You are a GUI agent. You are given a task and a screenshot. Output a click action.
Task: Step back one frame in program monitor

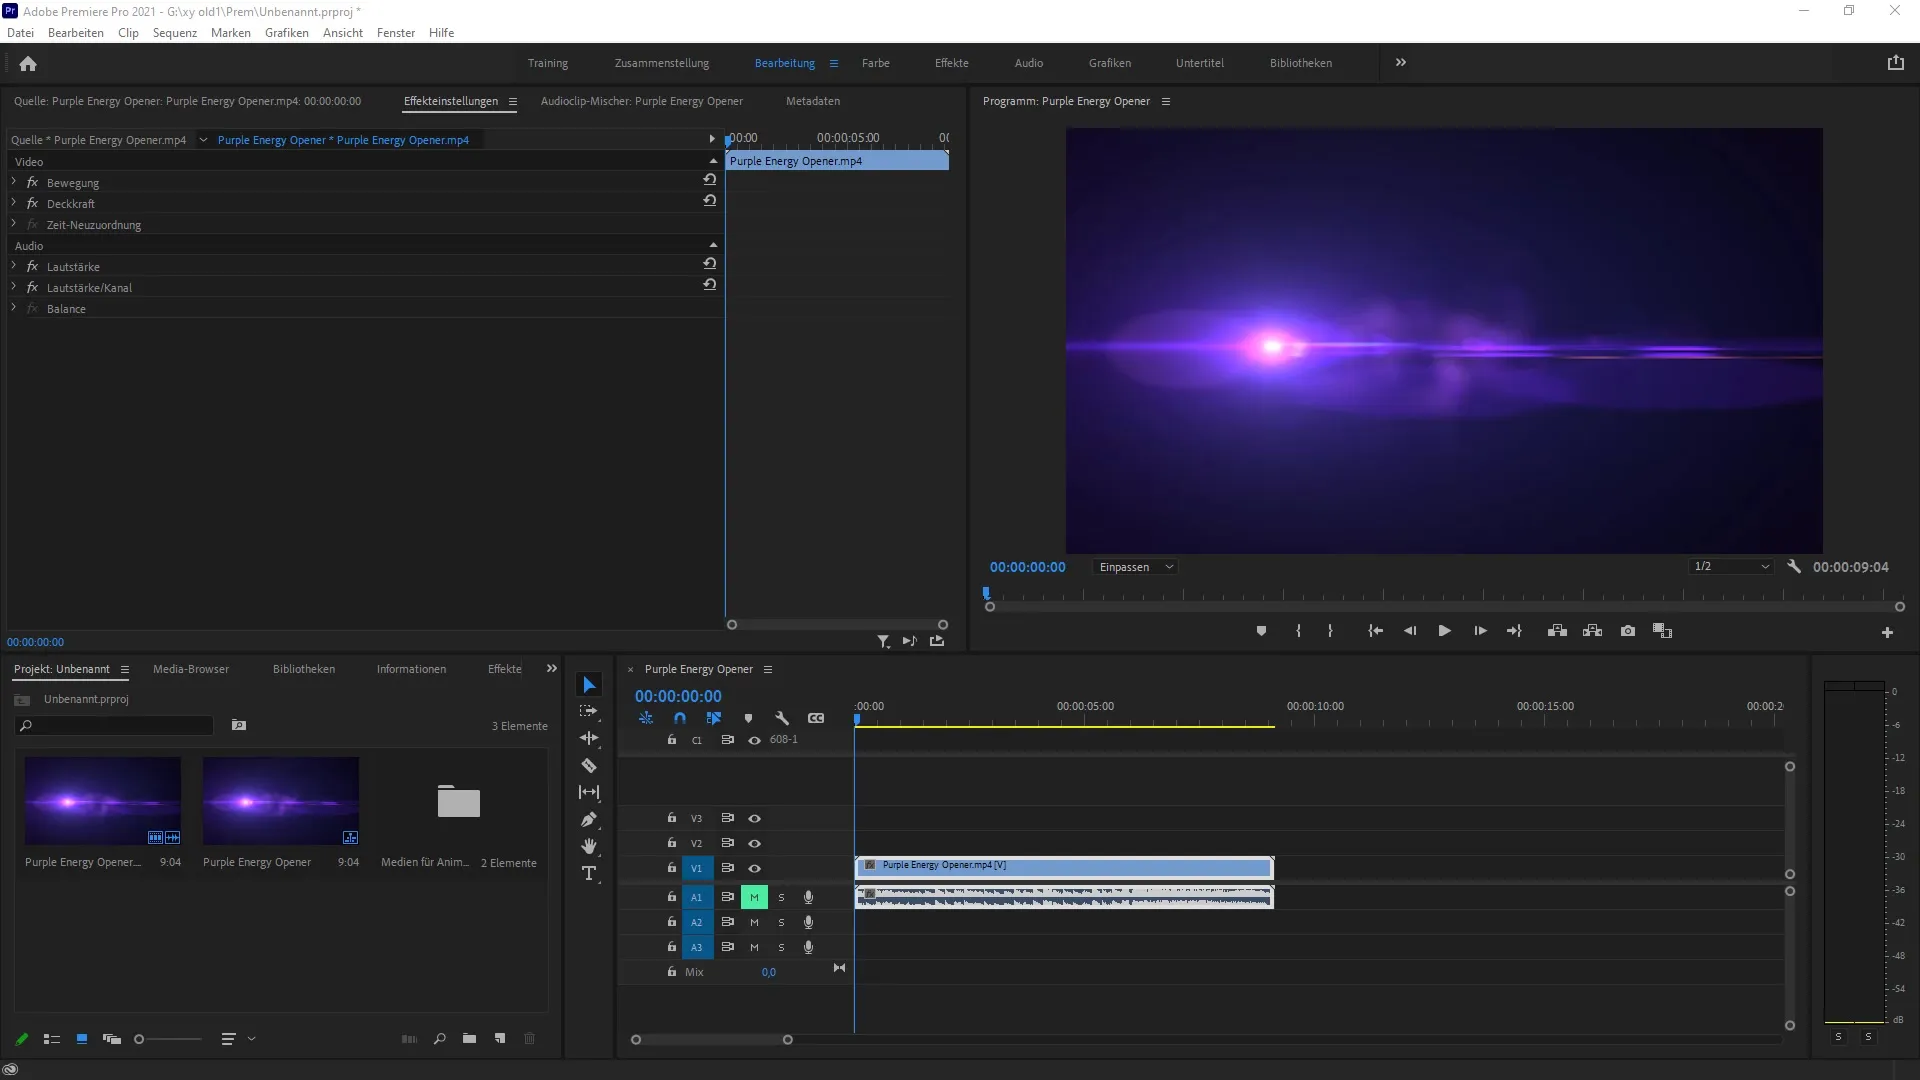tap(1410, 631)
